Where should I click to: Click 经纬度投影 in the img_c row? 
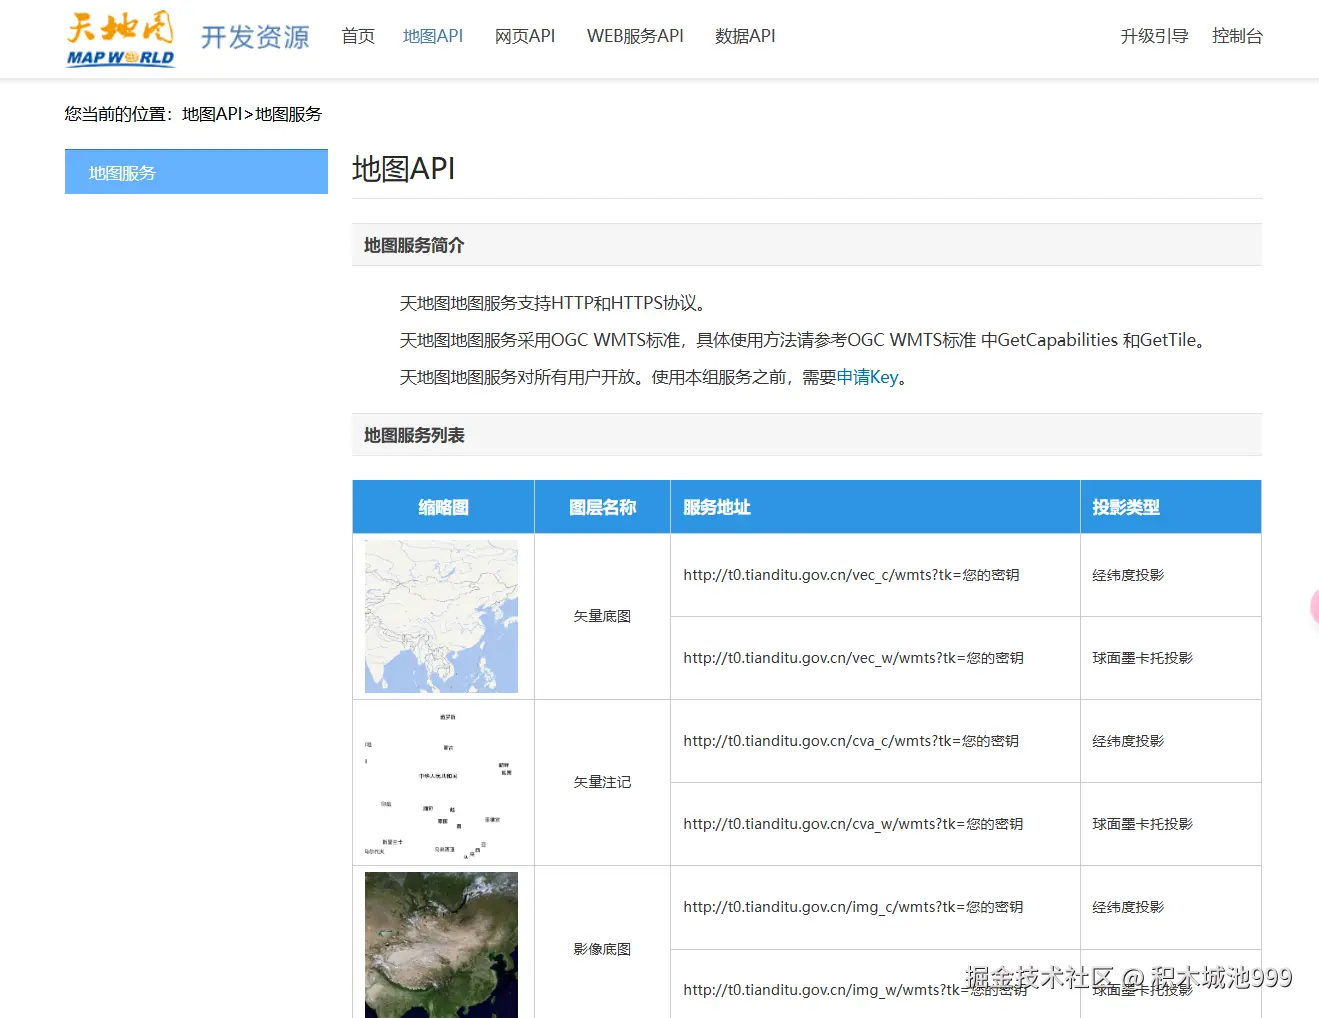[1128, 907]
